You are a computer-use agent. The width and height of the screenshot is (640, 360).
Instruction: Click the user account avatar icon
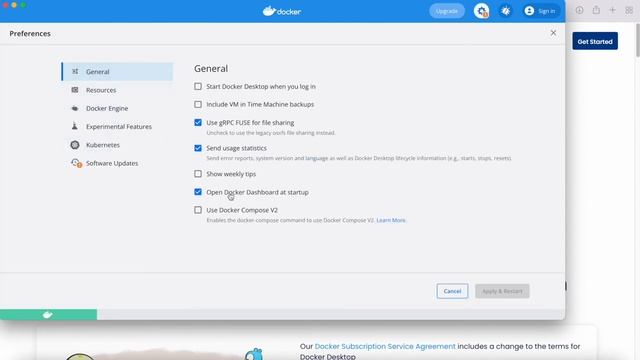(x=529, y=11)
